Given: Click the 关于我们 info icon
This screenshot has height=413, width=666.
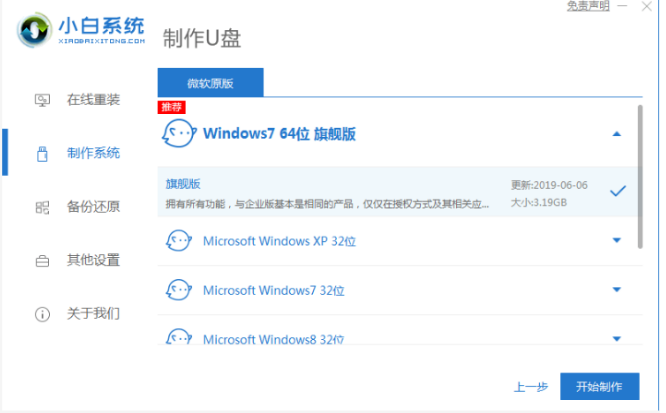Looking at the screenshot, I should (x=42, y=314).
